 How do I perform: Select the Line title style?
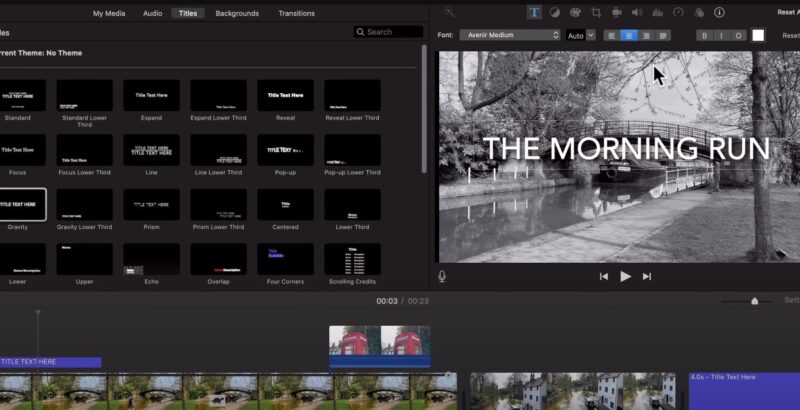[x=152, y=150]
